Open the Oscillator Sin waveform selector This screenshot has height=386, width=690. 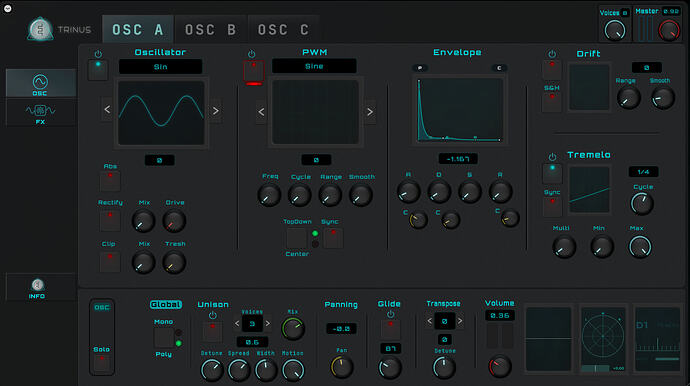coord(161,67)
